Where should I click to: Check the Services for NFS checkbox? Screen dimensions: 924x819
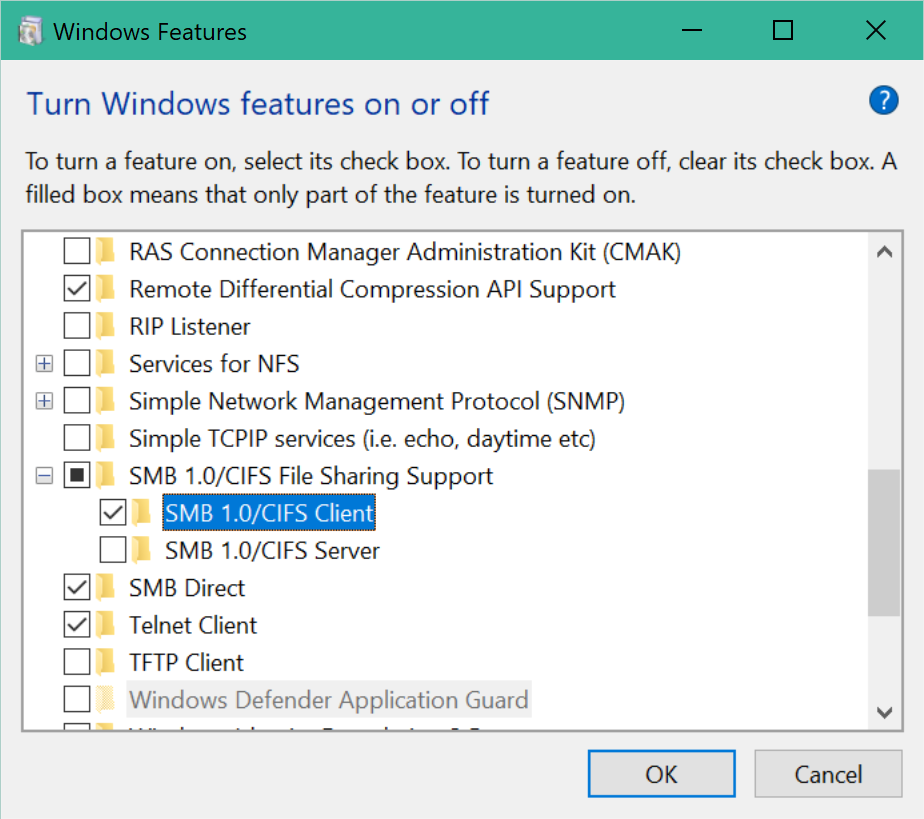click(77, 364)
